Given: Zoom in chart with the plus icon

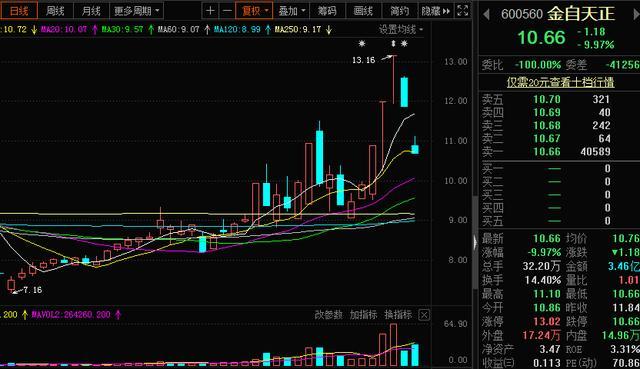Looking at the screenshot, I should (210, 11).
